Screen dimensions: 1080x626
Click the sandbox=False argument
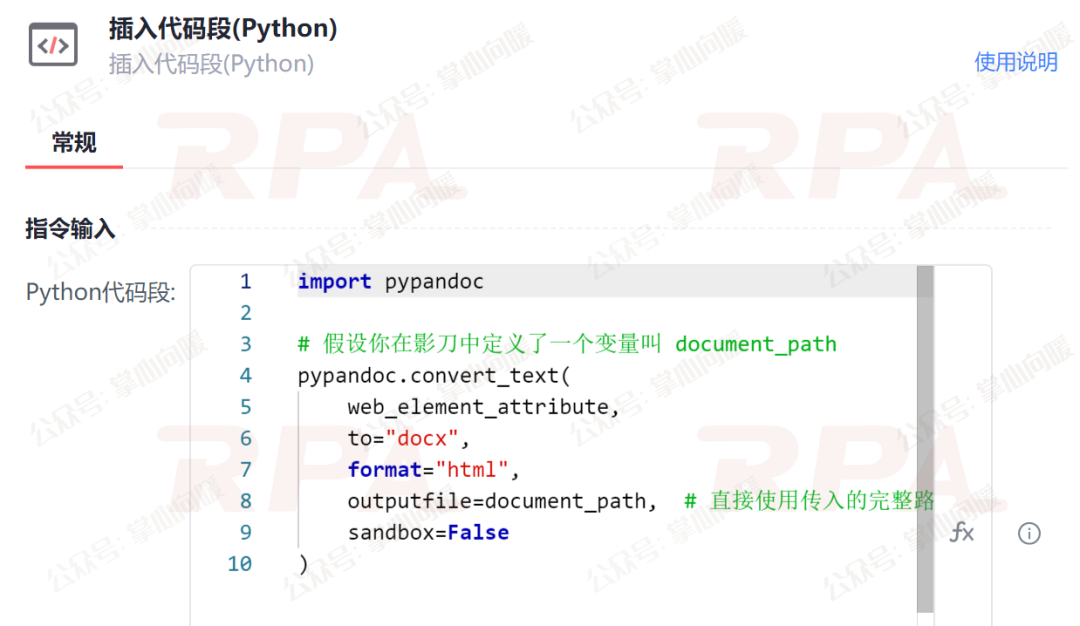[428, 532]
